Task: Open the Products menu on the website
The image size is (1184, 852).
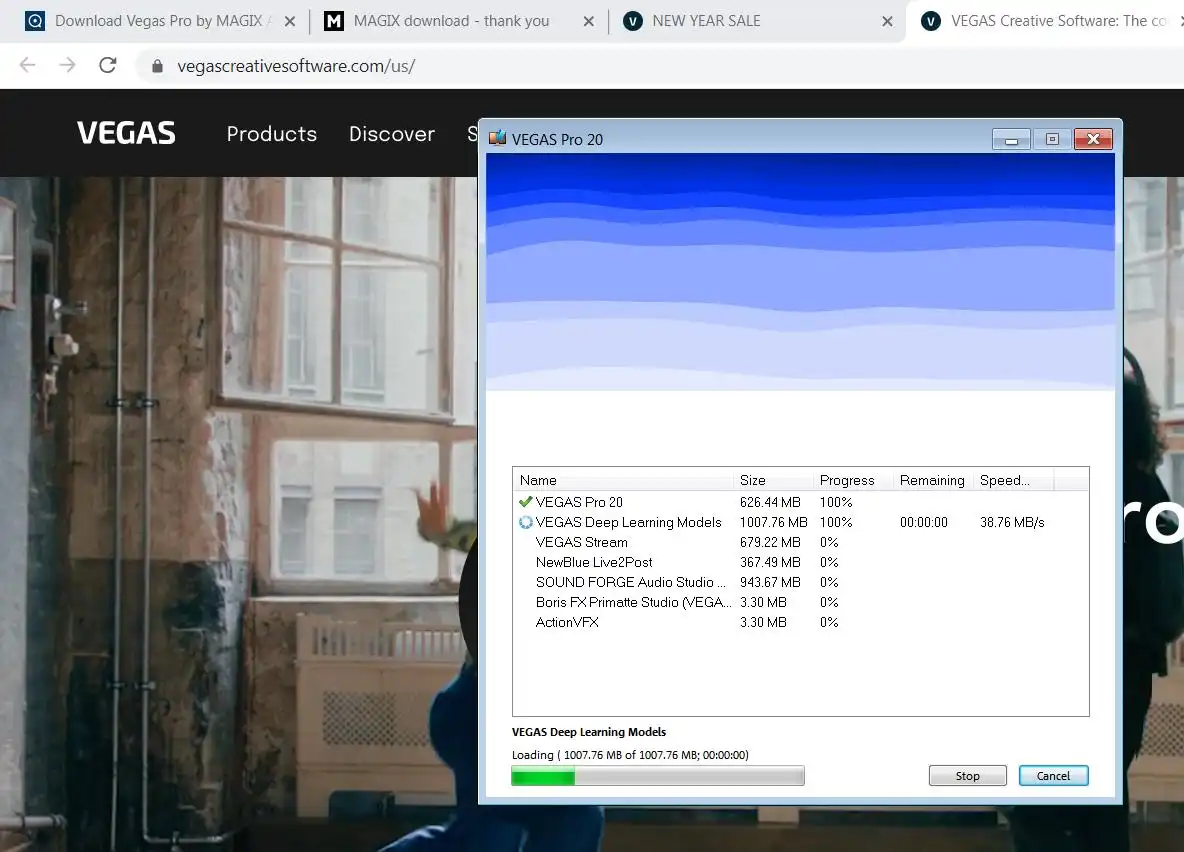Action: click(x=272, y=134)
